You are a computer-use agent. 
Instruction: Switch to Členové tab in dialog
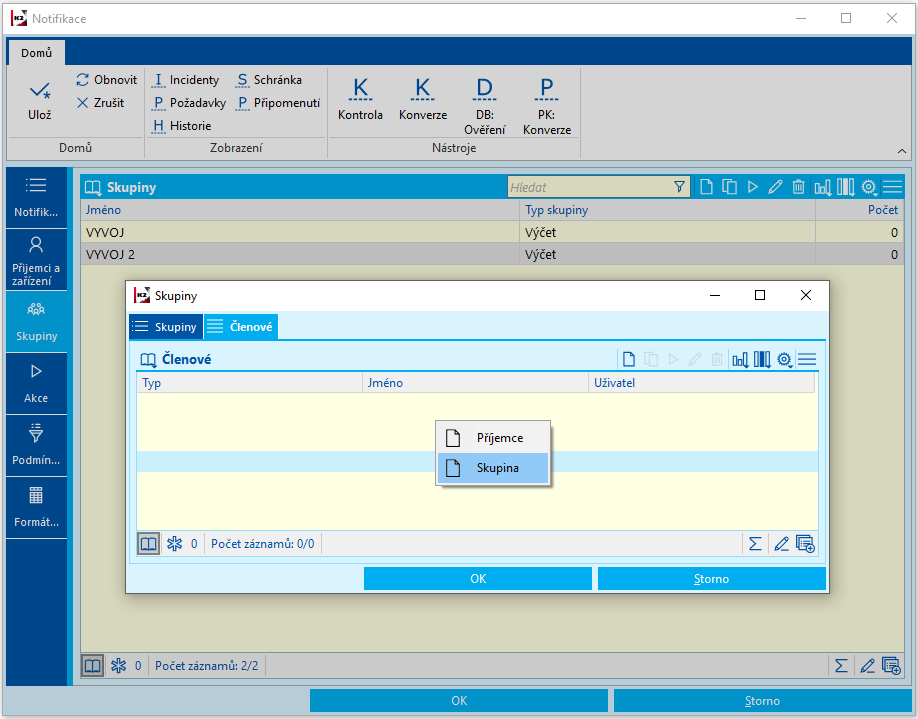(x=241, y=327)
